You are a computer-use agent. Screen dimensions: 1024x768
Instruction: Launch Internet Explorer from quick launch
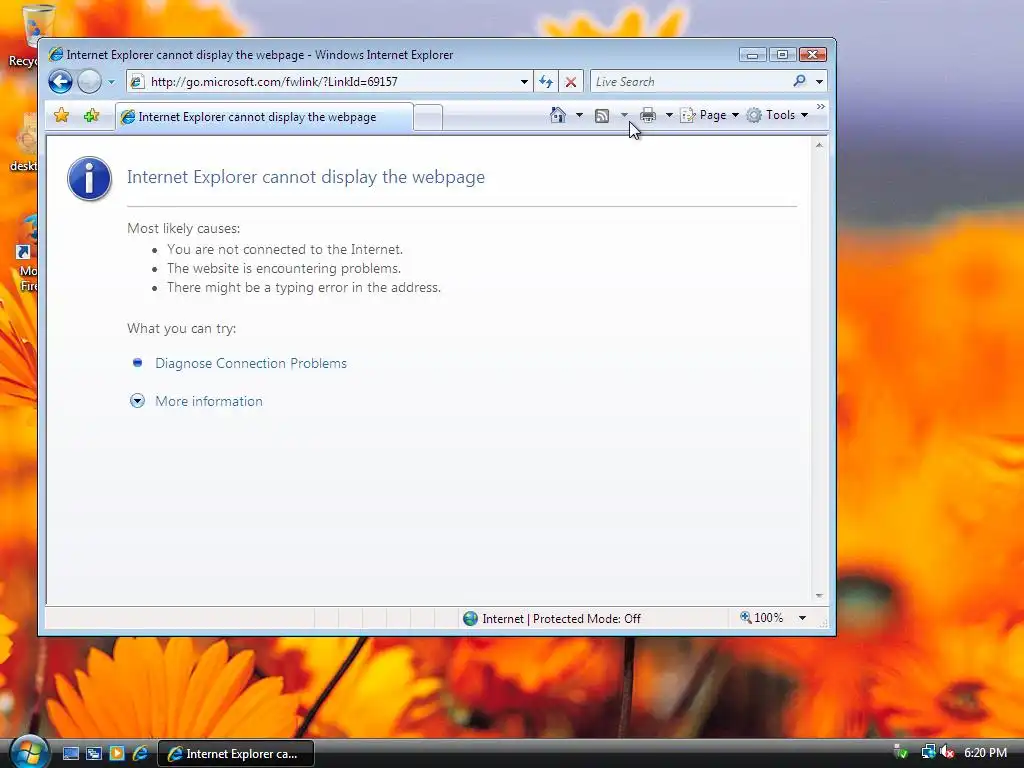pos(140,754)
